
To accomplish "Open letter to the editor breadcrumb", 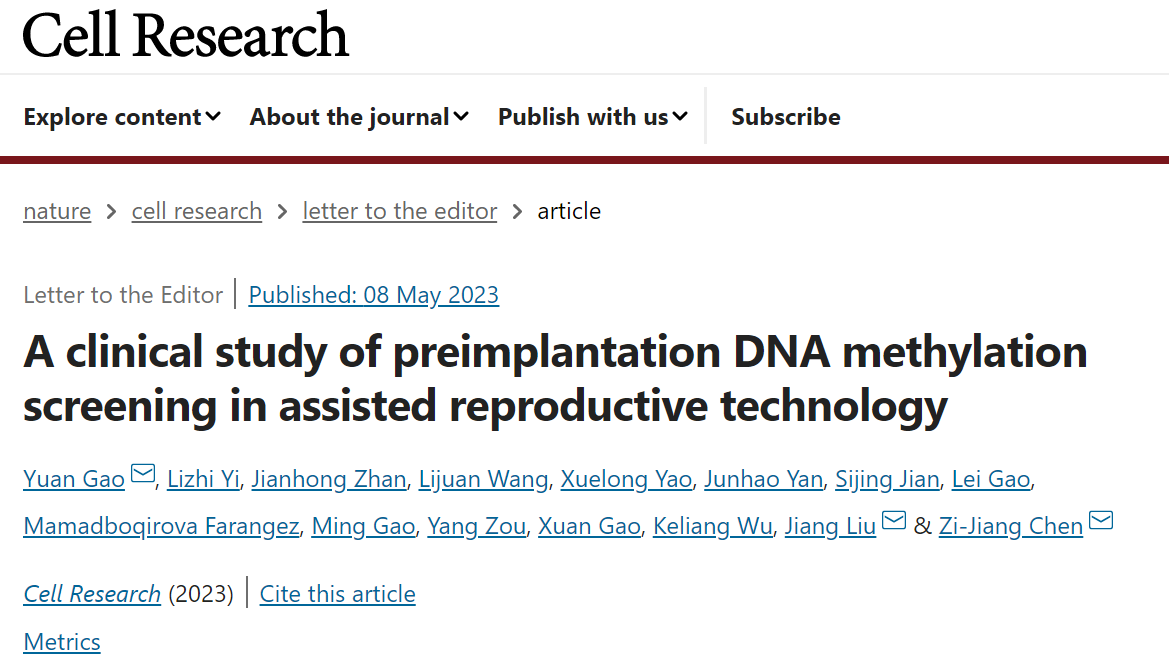I will (400, 212).
